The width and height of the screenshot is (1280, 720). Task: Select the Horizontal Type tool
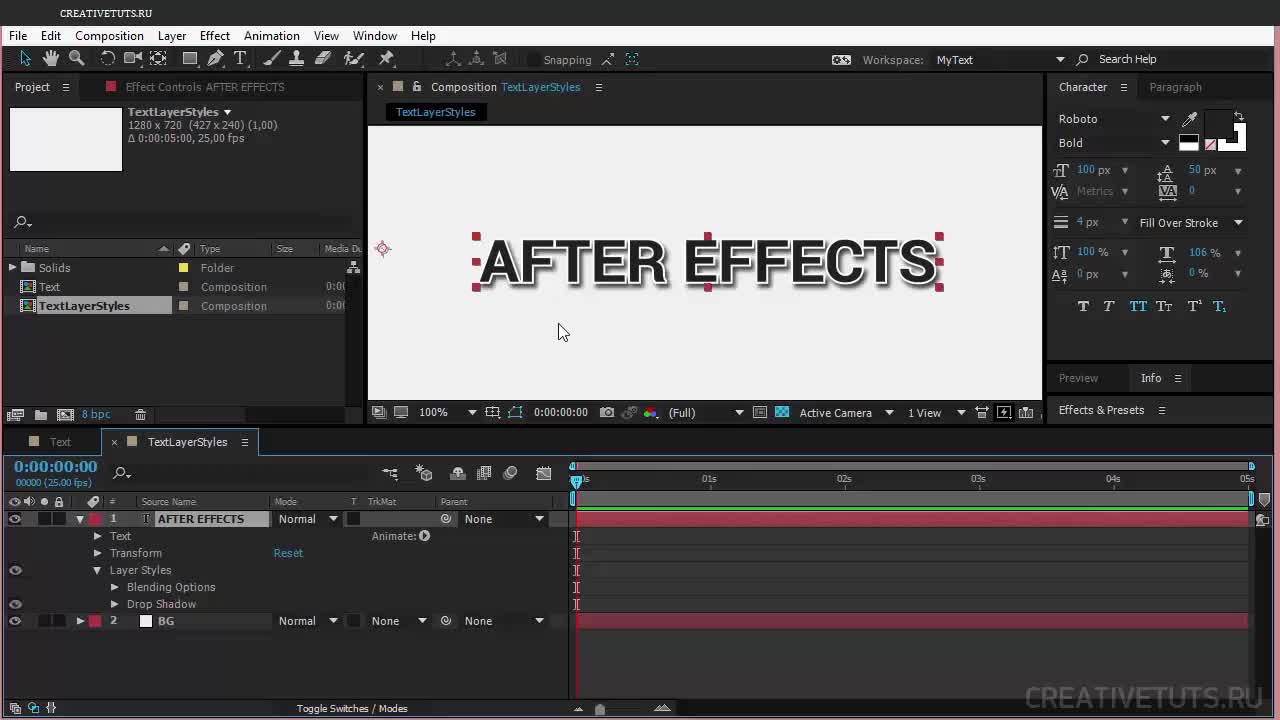pyautogui.click(x=240, y=59)
